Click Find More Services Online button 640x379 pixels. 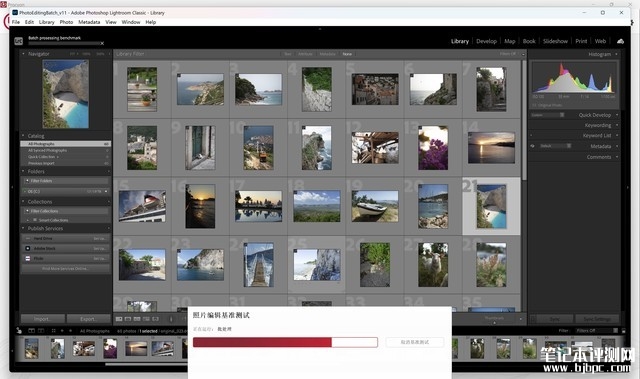click(65, 268)
